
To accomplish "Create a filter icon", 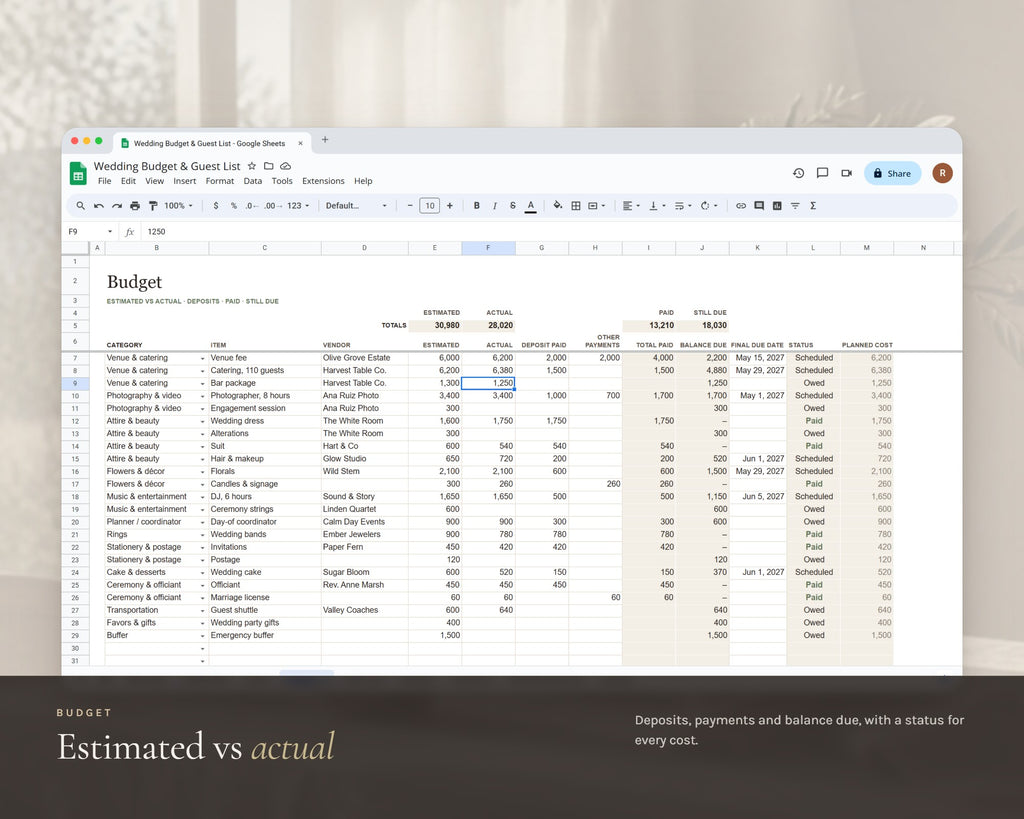I will click(795, 206).
